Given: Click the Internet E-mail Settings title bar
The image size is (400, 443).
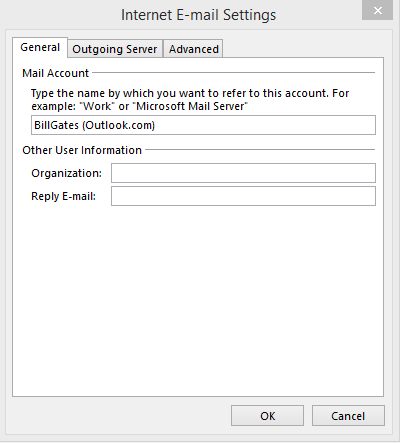Looking at the screenshot, I should [x=198, y=15].
